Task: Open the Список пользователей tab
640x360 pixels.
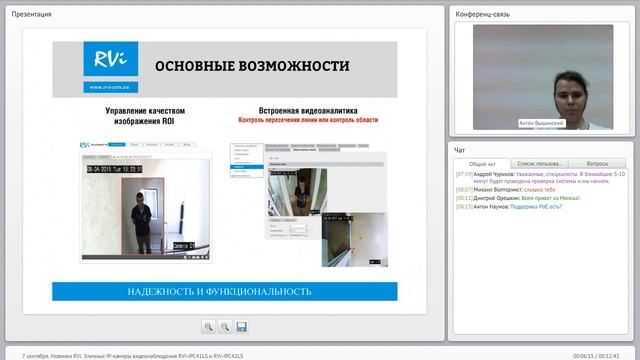Action: coord(539,164)
